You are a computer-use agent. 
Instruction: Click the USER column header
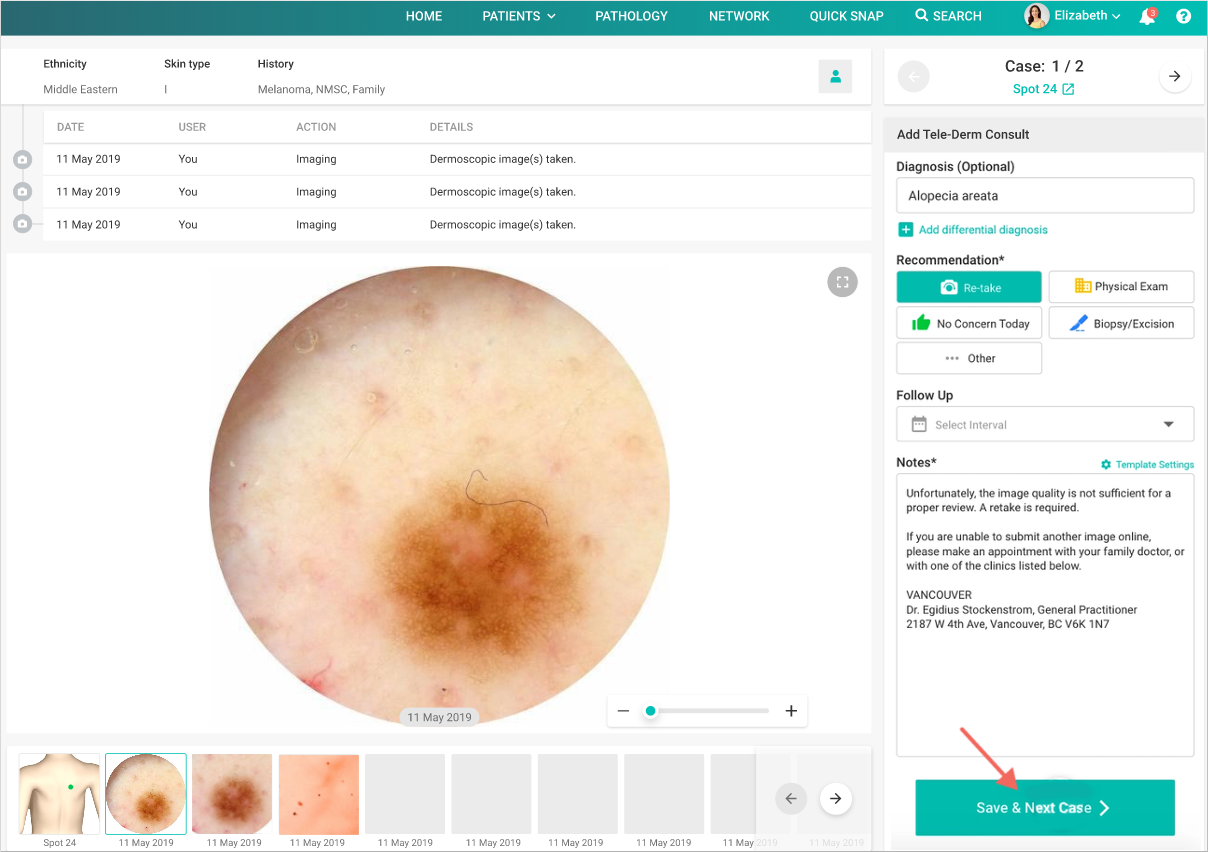pos(192,127)
